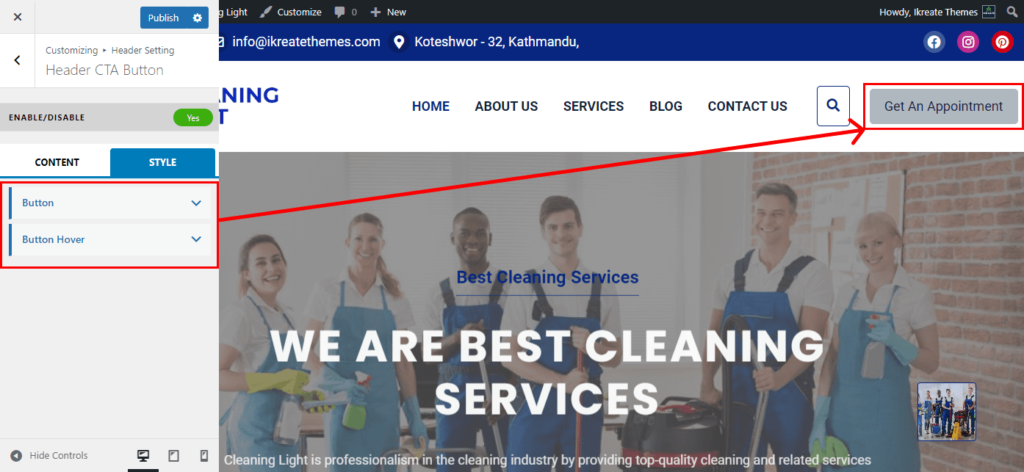Open publish settings gear icon
Screen dimensions: 1024x472
point(197,18)
